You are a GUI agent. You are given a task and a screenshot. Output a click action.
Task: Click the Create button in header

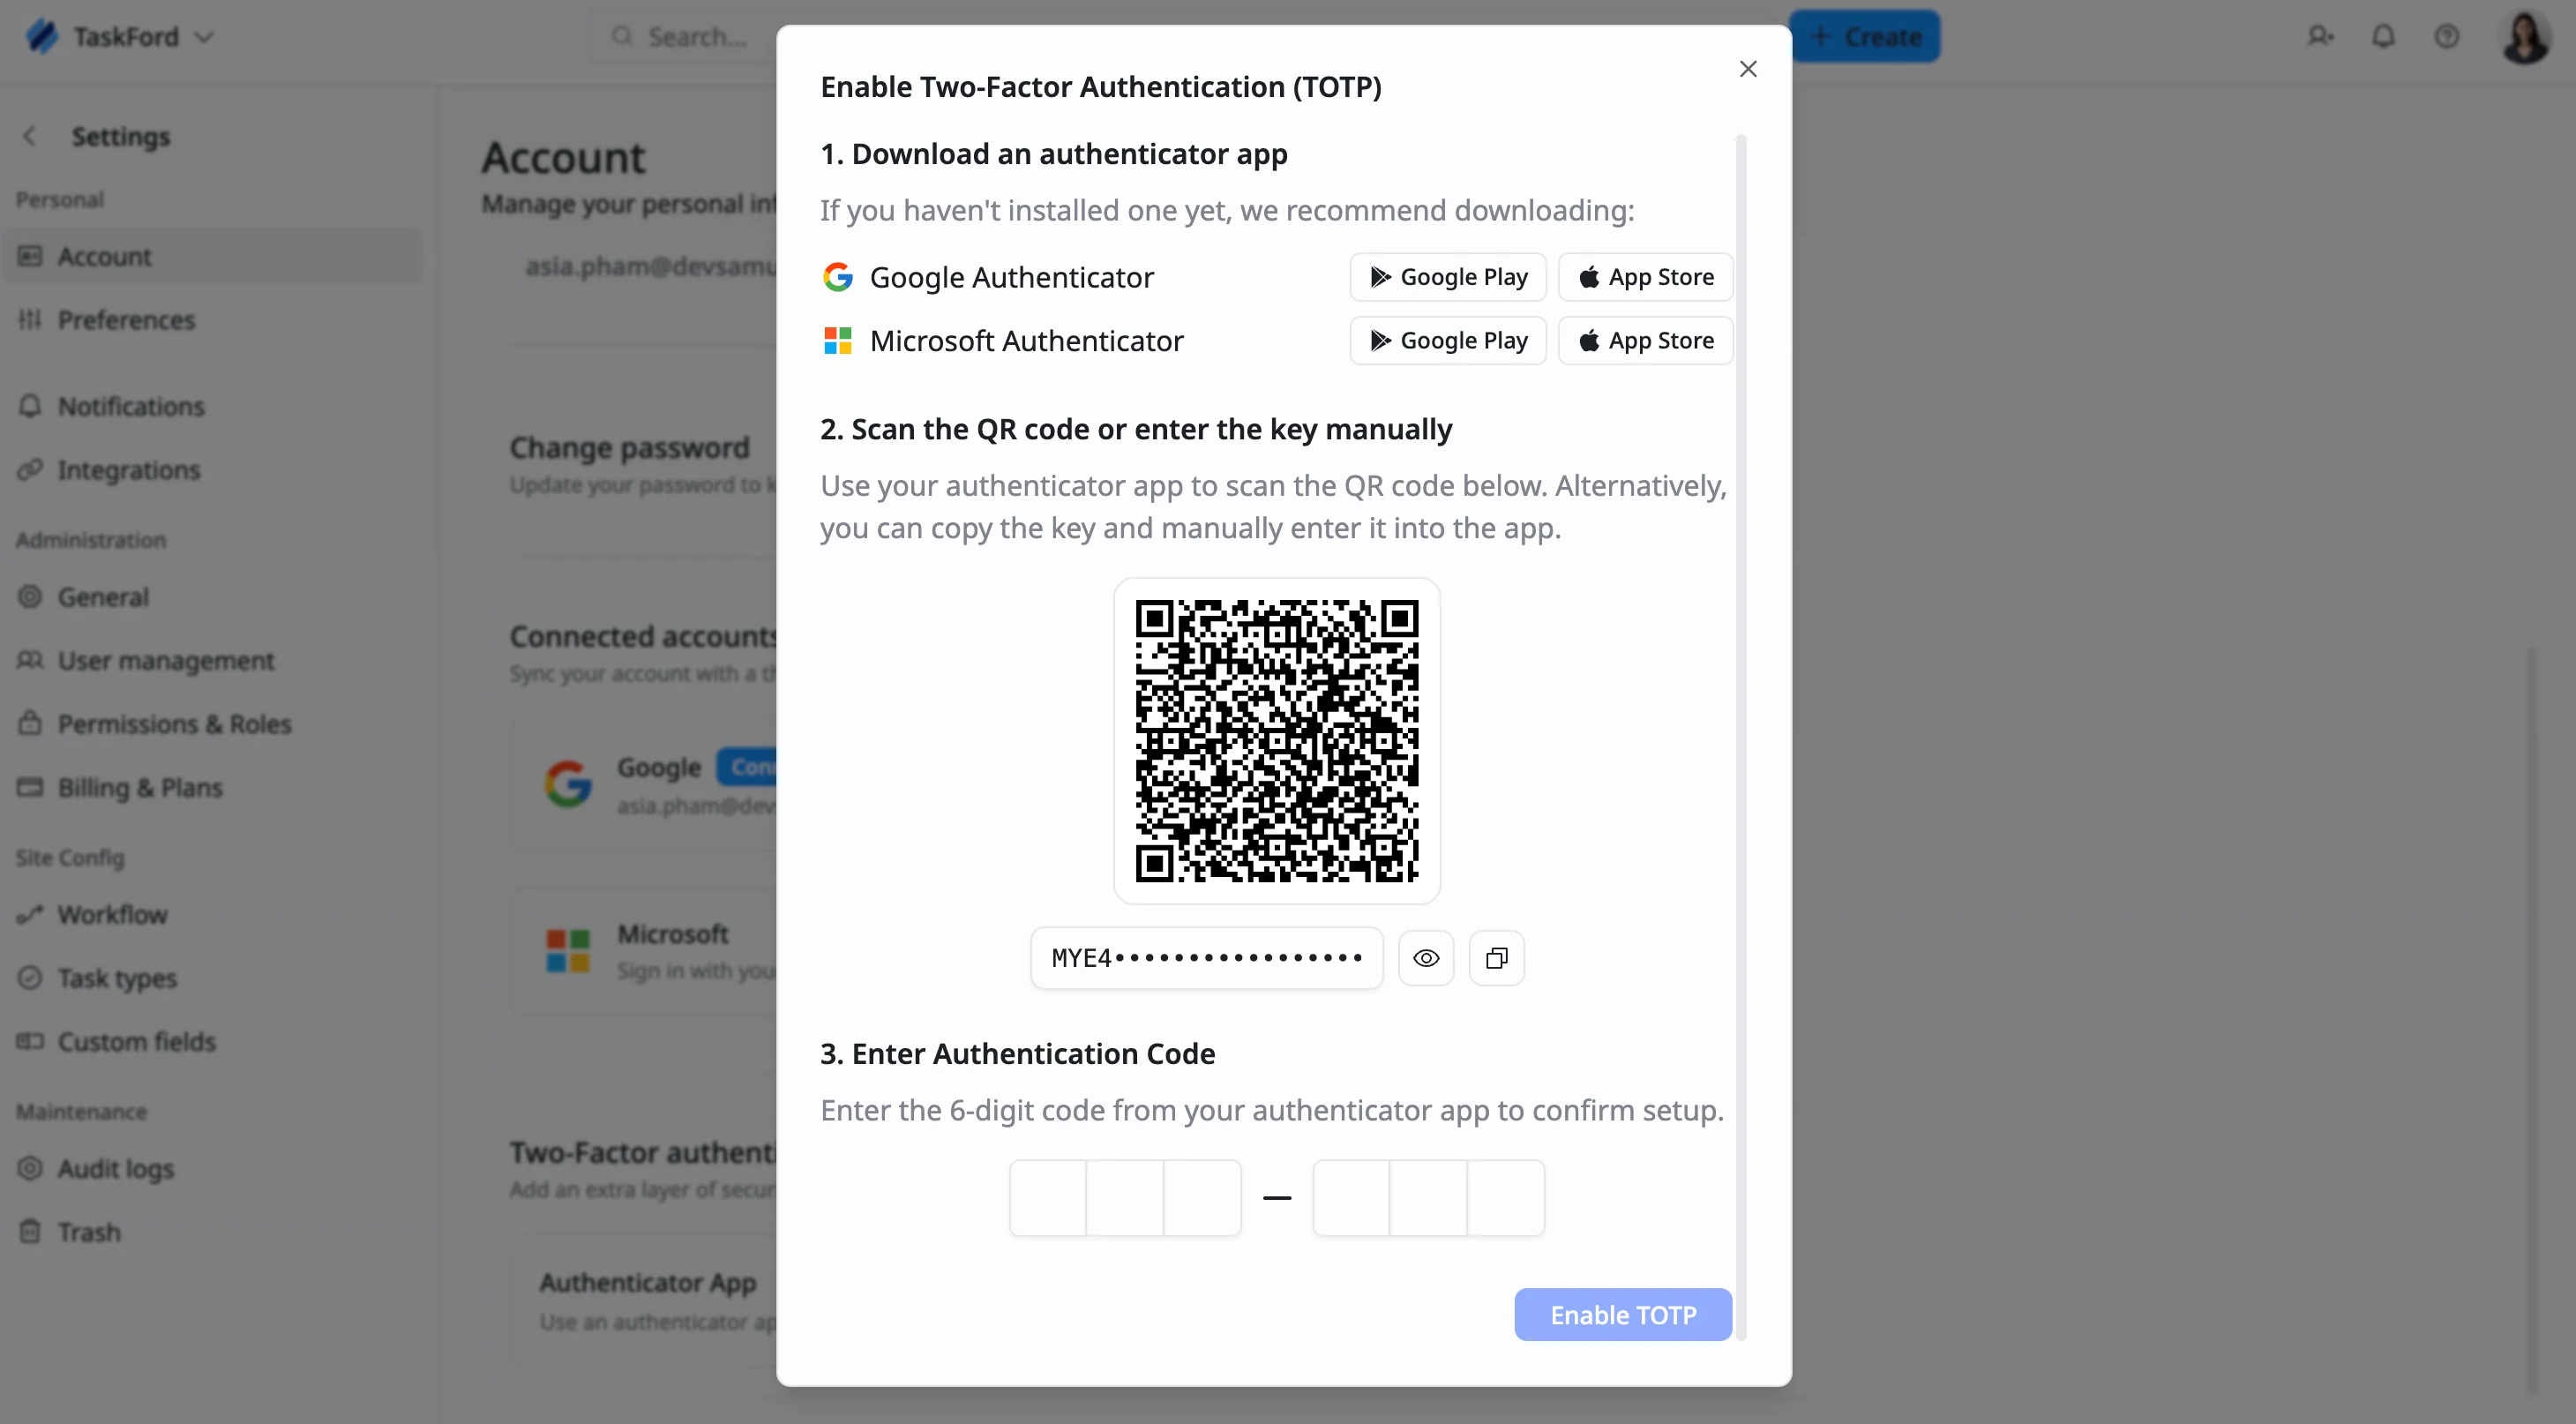pyautogui.click(x=1865, y=37)
